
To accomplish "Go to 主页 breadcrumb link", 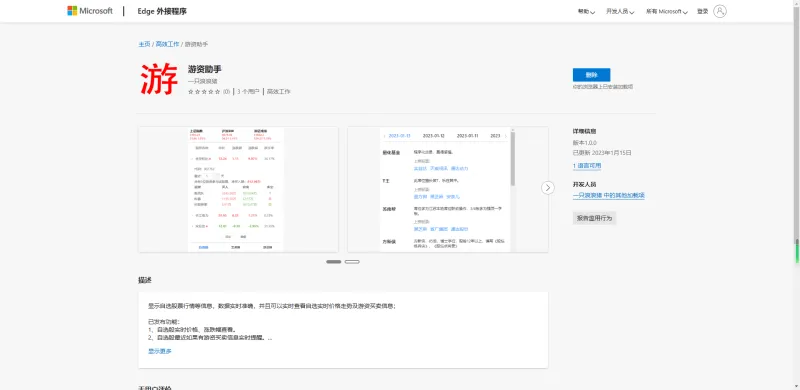I will (144, 44).
